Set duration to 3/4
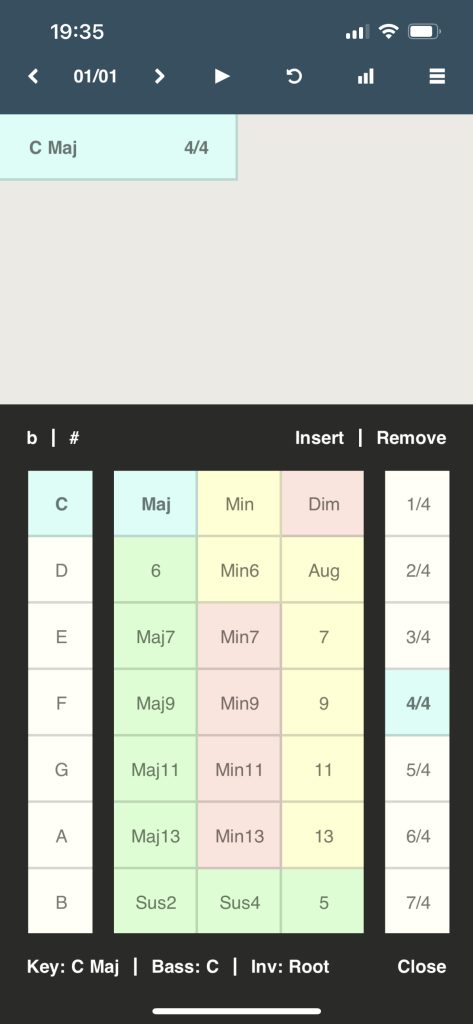473x1024 pixels. coord(417,637)
